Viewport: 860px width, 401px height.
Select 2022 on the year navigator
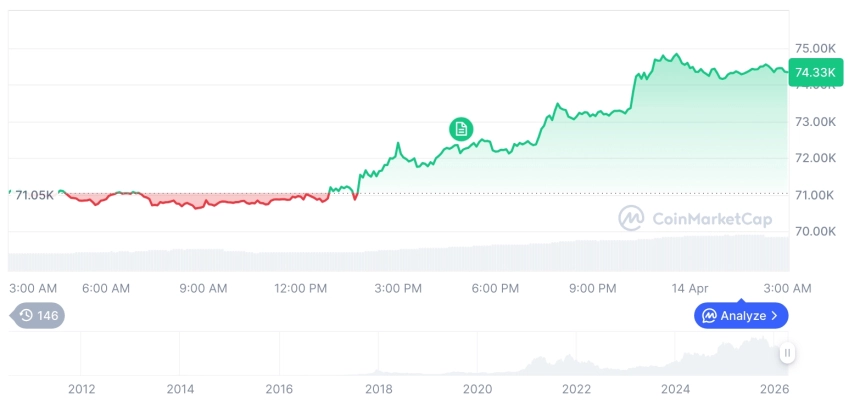[x=576, y=389]
